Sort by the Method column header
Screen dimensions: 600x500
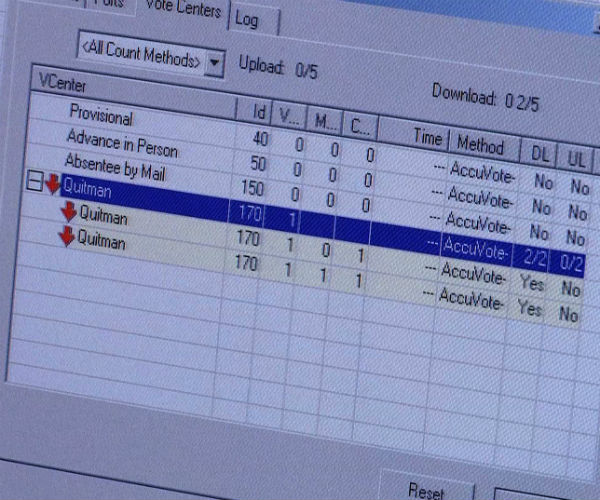point(480,146)
